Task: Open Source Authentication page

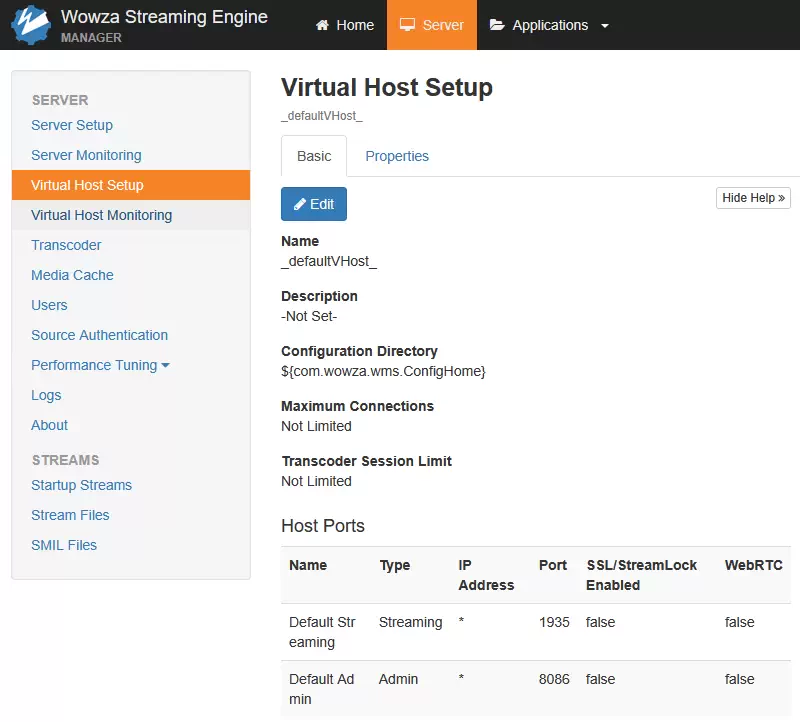Action: (99, 335)
